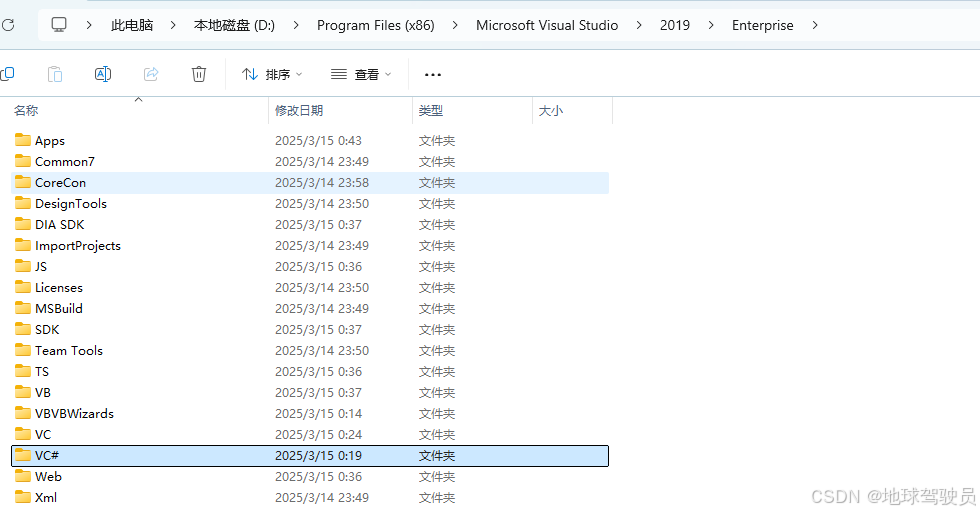The width and height of the screenshot is (980, 514).
Task: Select the VC folder icon
Action: [x=23, y=433]
